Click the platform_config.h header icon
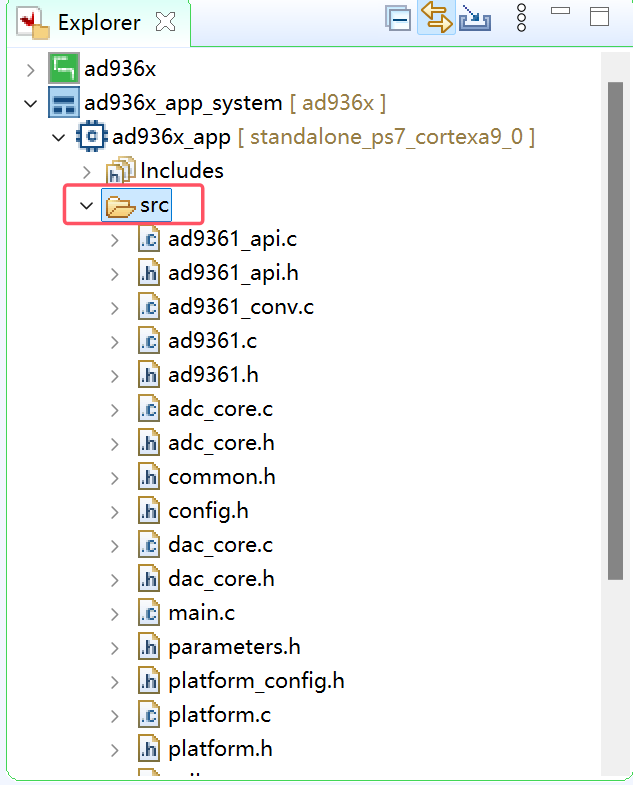The height and width of the screenshot is (785, 633). click(x=149, y=682)
